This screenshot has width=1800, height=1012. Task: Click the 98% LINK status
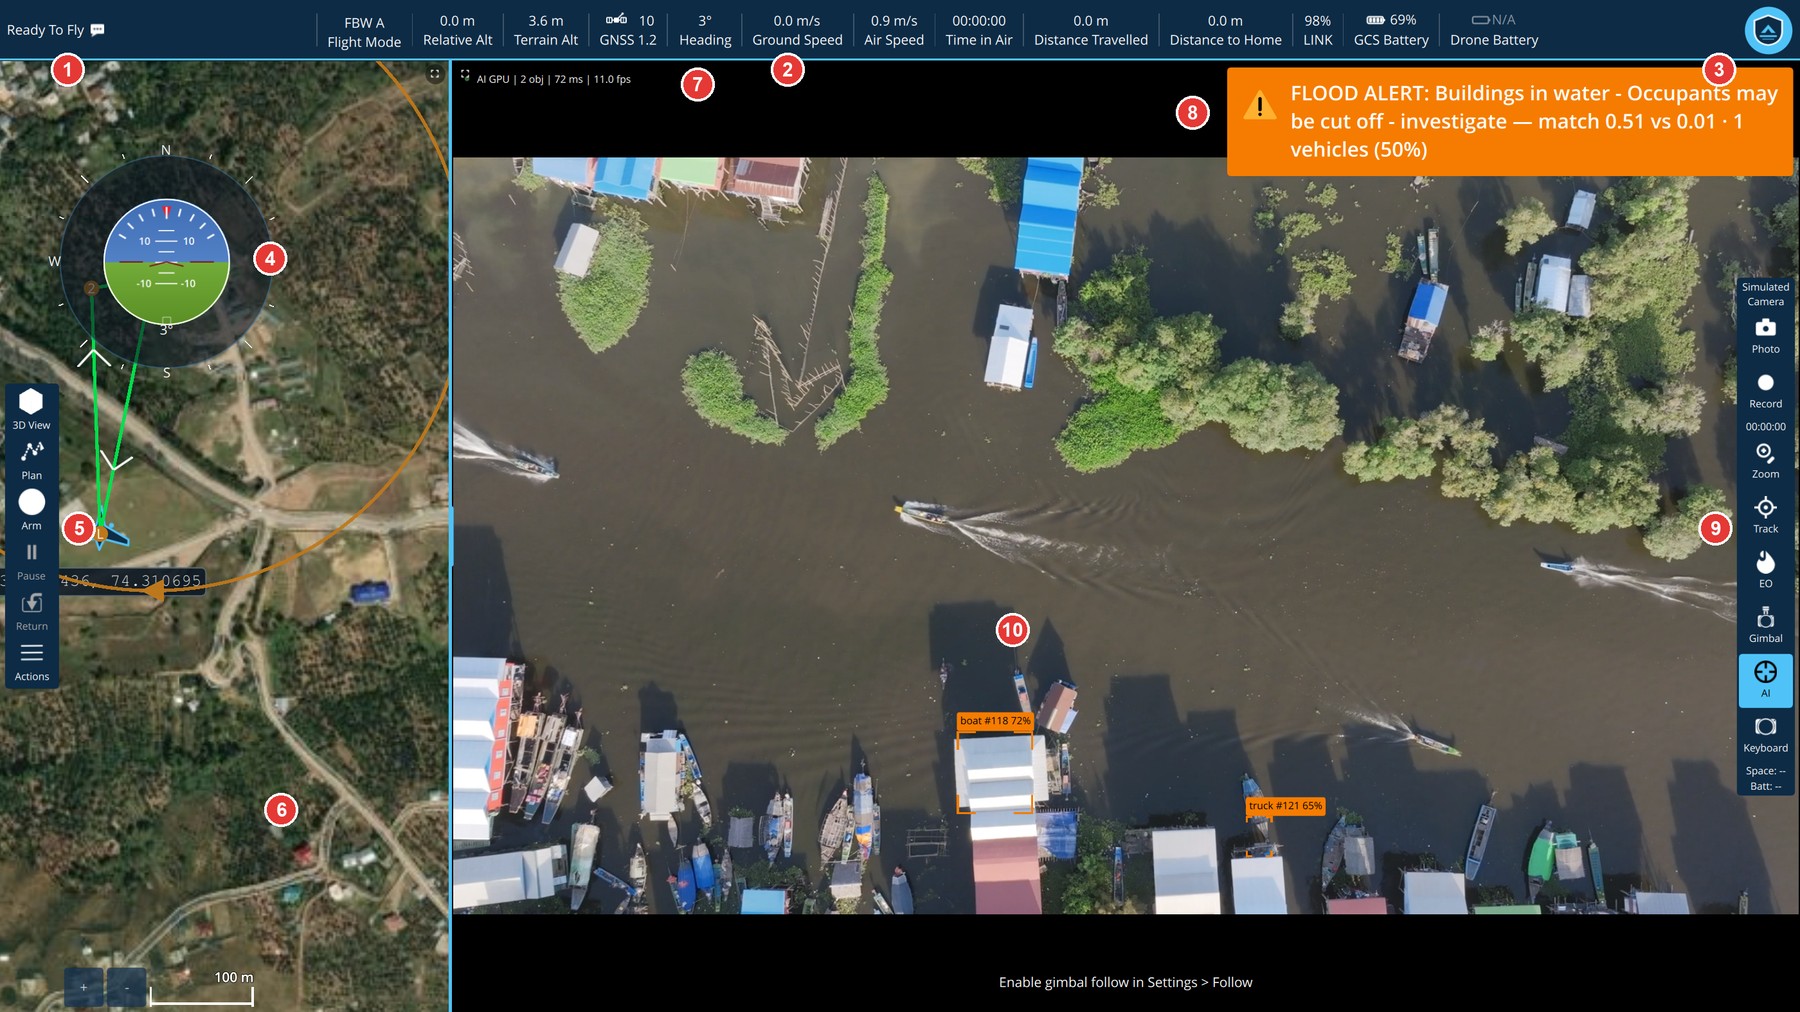click(1318, 30)
